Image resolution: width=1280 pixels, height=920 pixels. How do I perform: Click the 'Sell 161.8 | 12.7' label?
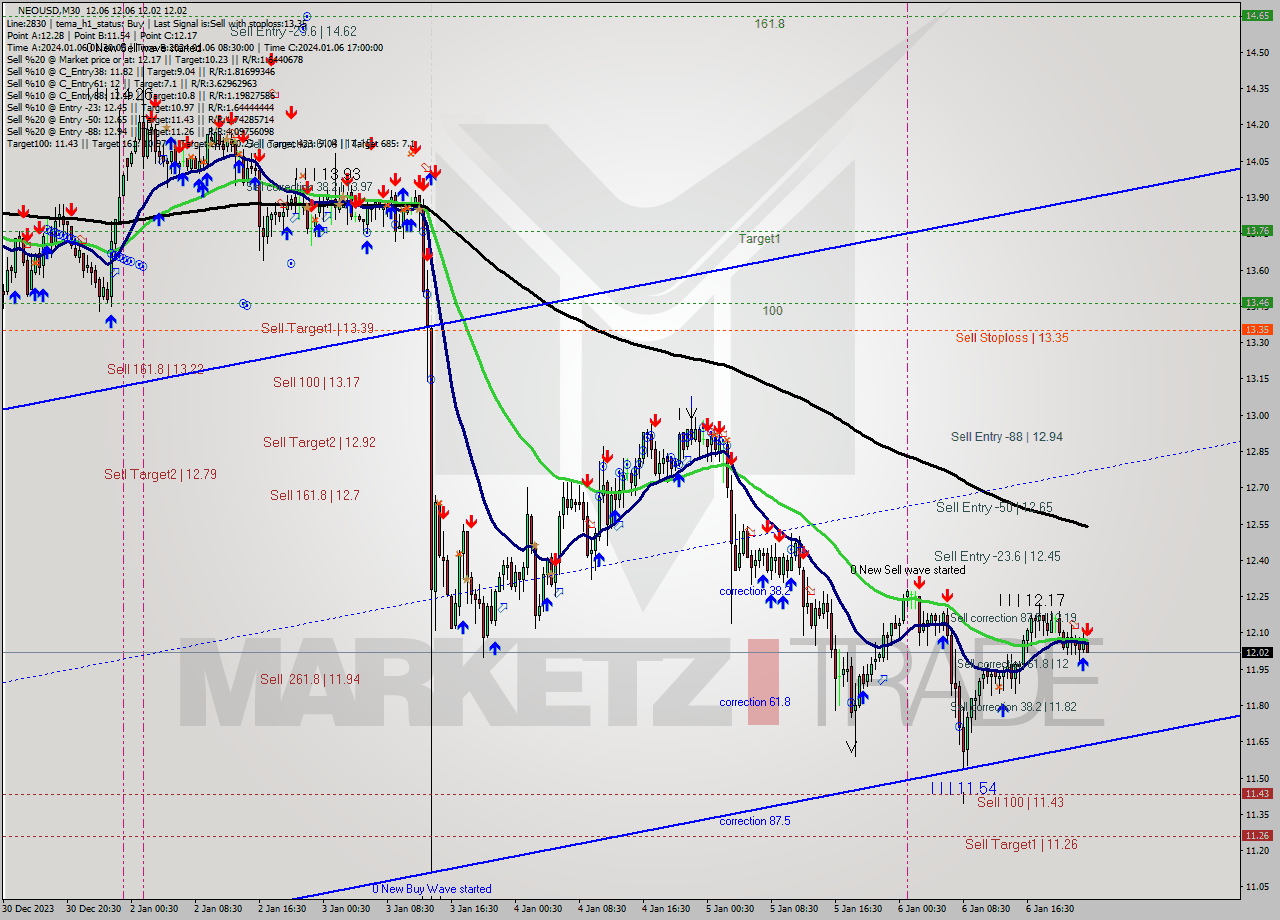pyautogui.click(x=314, y=494)
